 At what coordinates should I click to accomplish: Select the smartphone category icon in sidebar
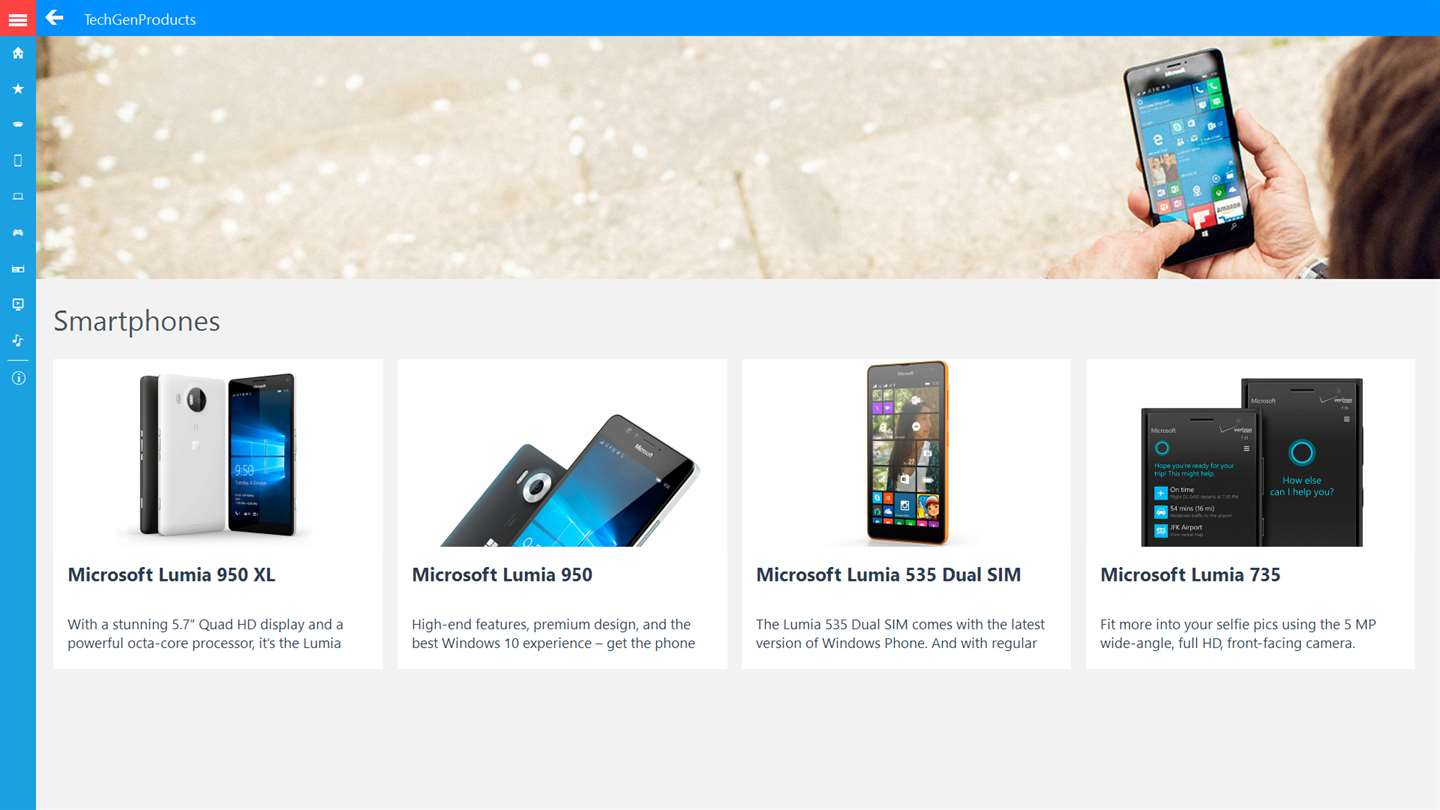point(18,161)
